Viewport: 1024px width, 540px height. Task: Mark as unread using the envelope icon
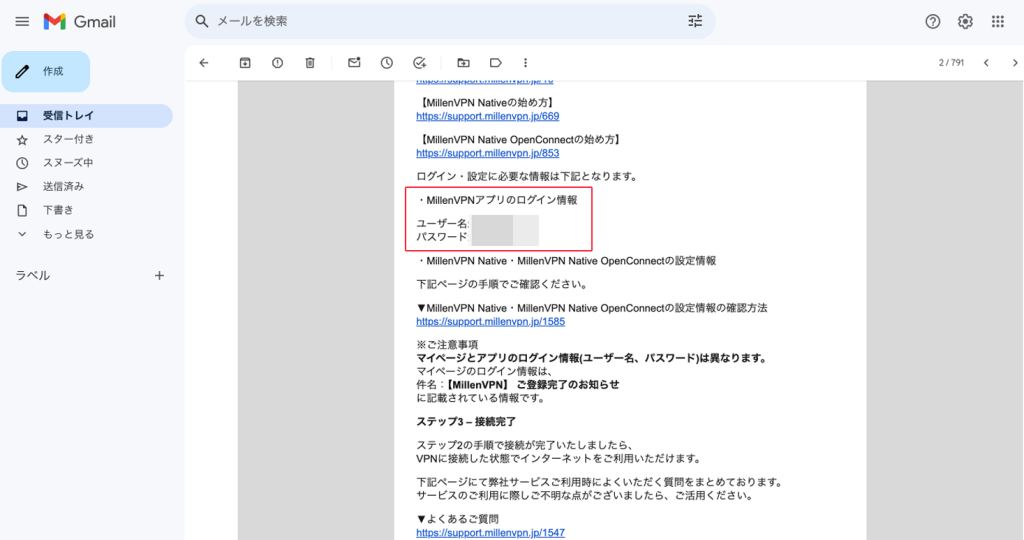(x=354, y=63)
